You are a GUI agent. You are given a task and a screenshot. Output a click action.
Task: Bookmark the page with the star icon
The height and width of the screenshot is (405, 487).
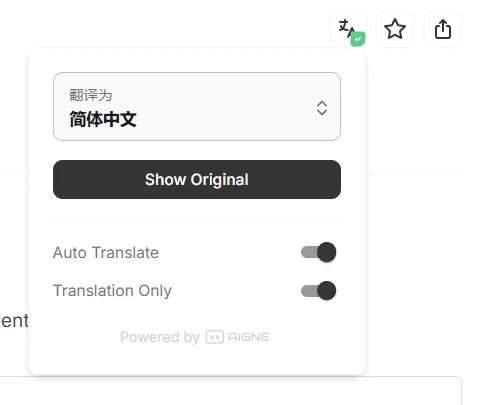pos(395,29)
